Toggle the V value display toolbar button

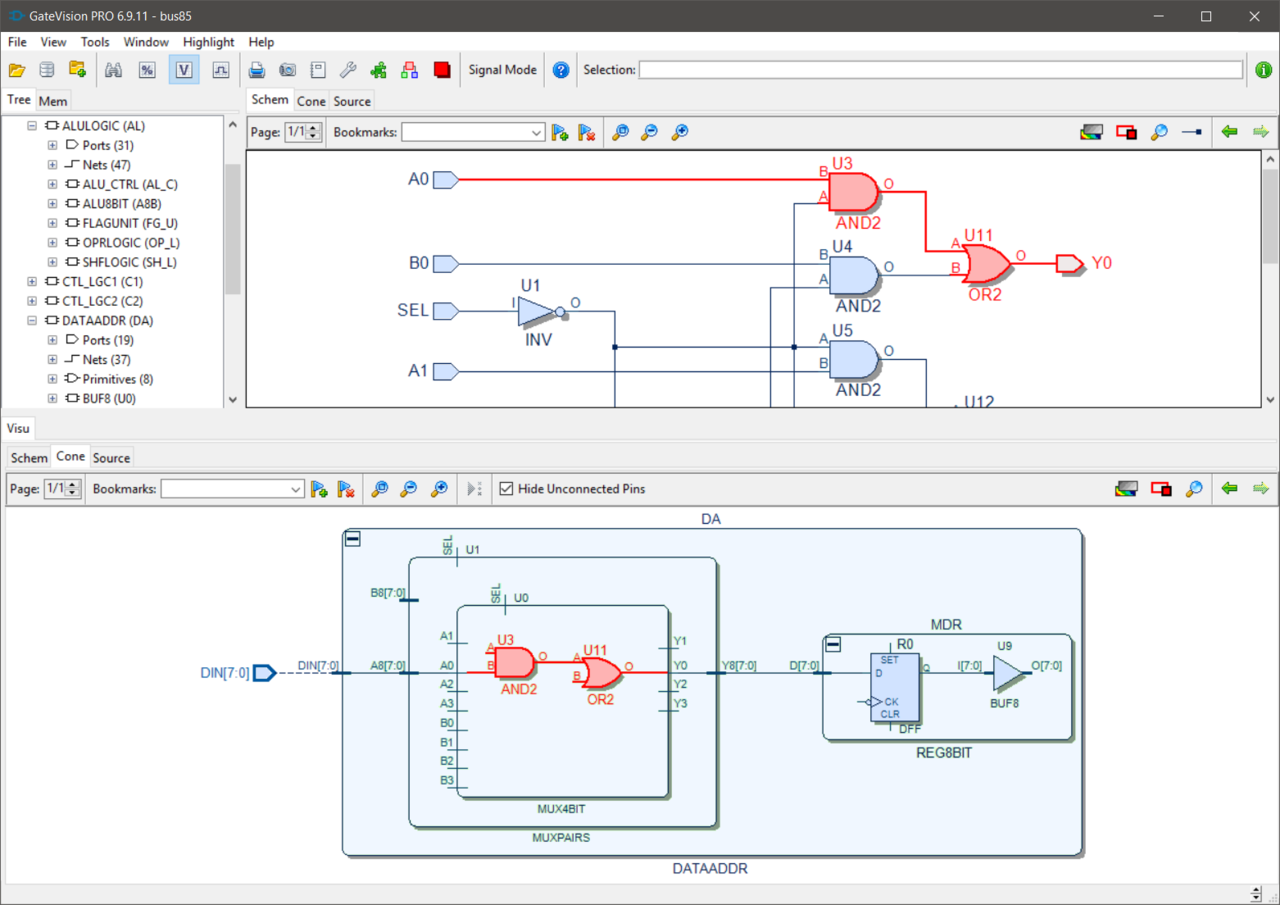[184, 70]
